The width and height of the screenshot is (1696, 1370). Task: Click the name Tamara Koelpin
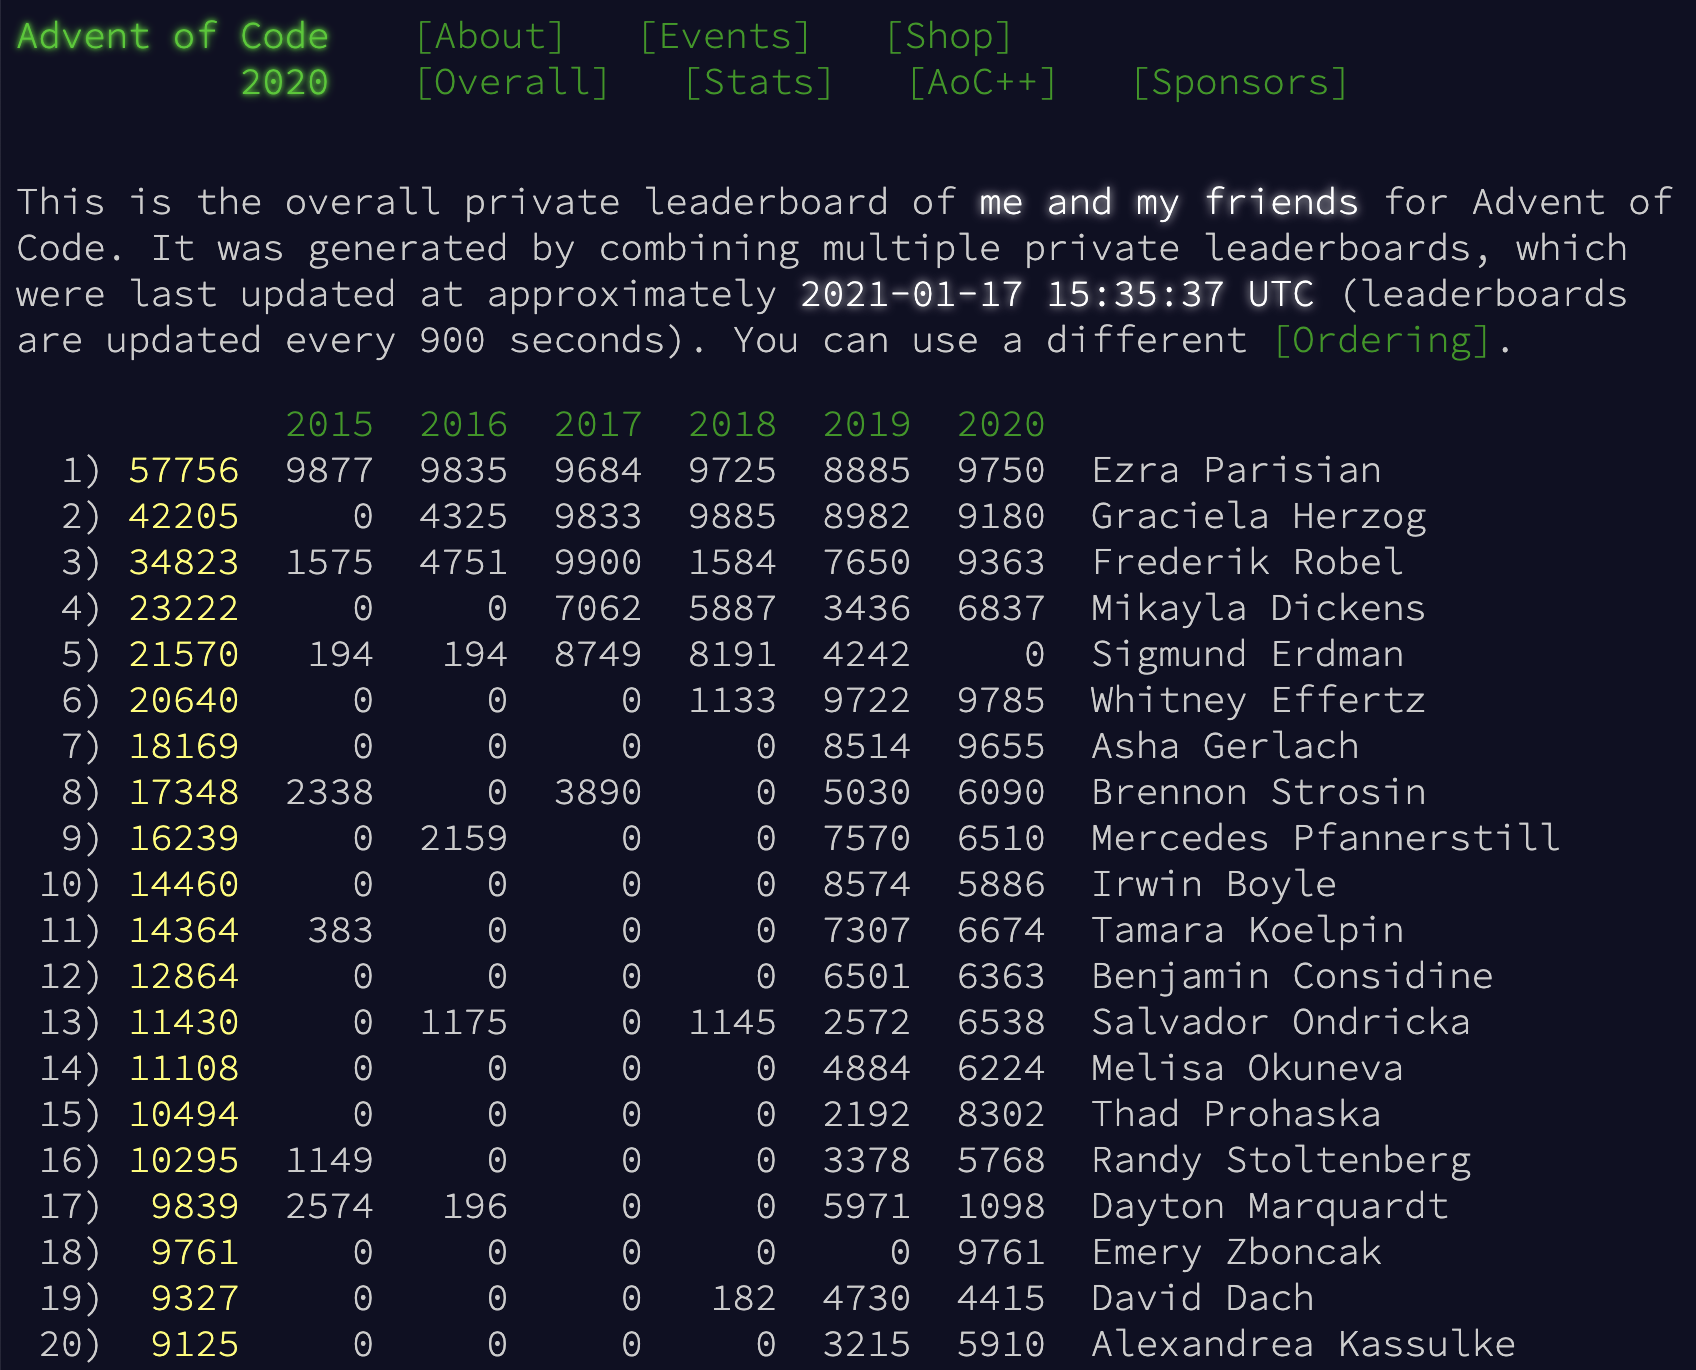point(1248,931)
